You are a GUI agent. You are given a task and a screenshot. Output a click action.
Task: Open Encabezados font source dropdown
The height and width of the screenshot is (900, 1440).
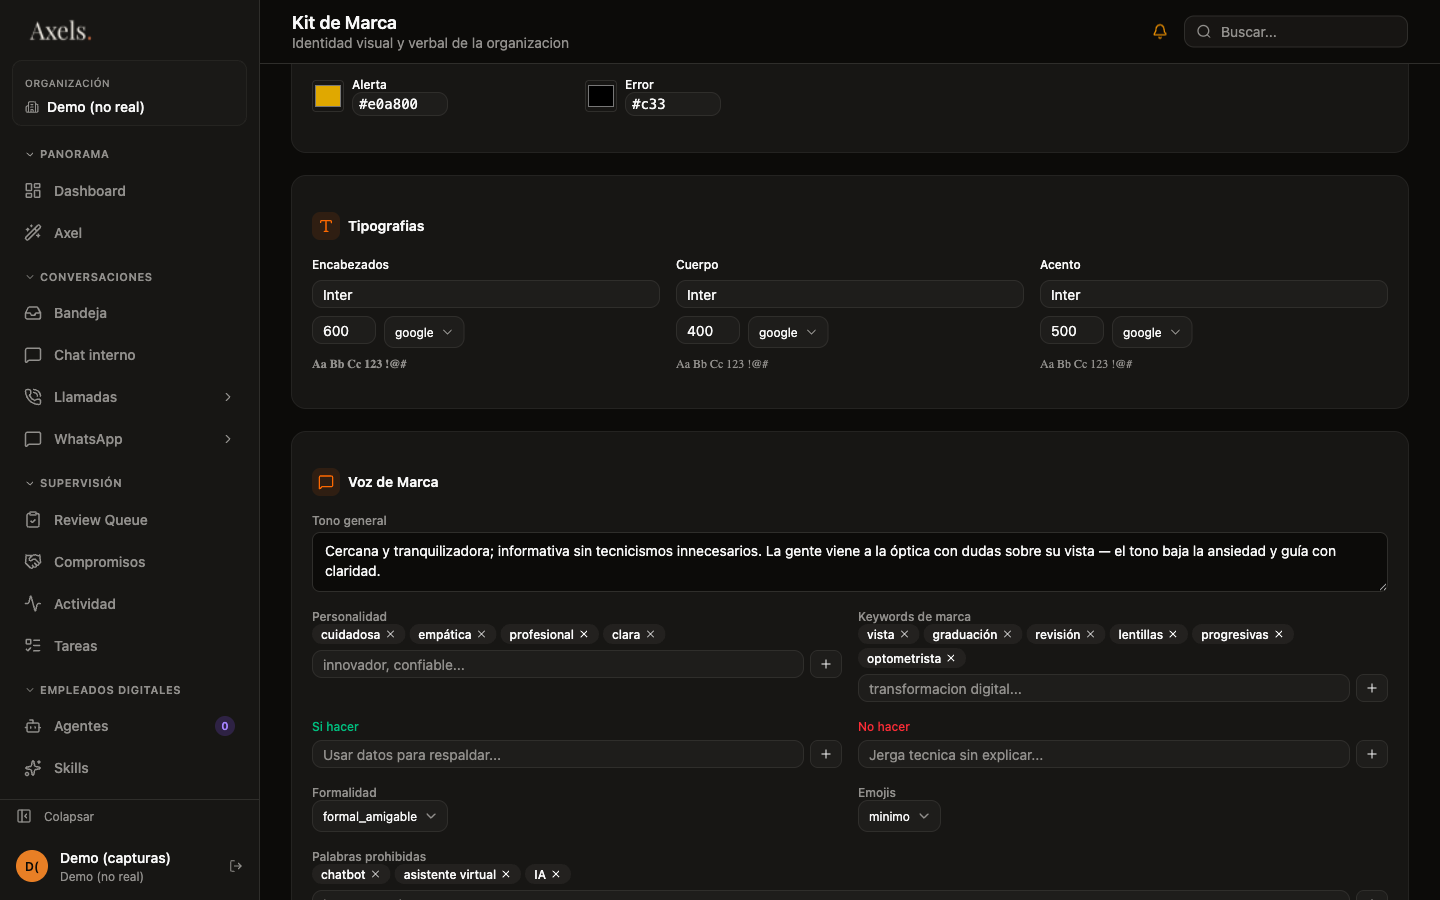(x=424, y=332)
